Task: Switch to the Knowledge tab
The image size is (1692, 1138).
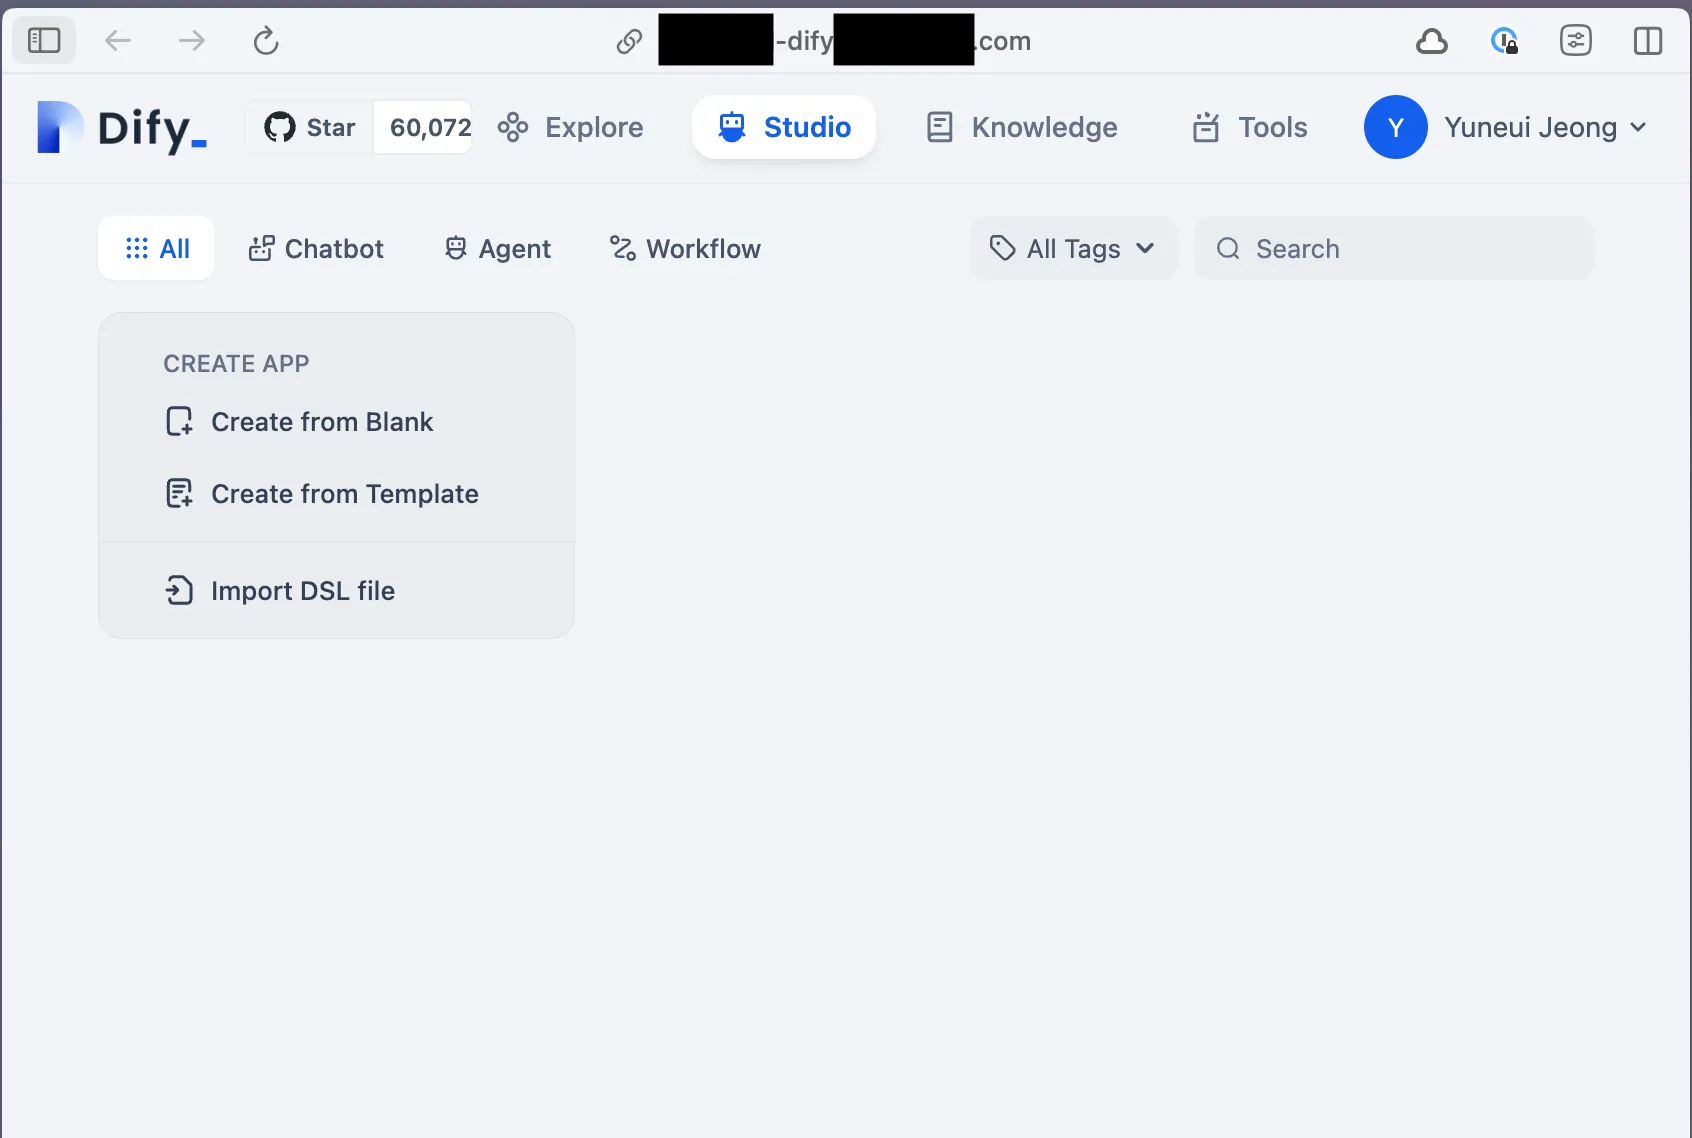Action: point(1022,127)
